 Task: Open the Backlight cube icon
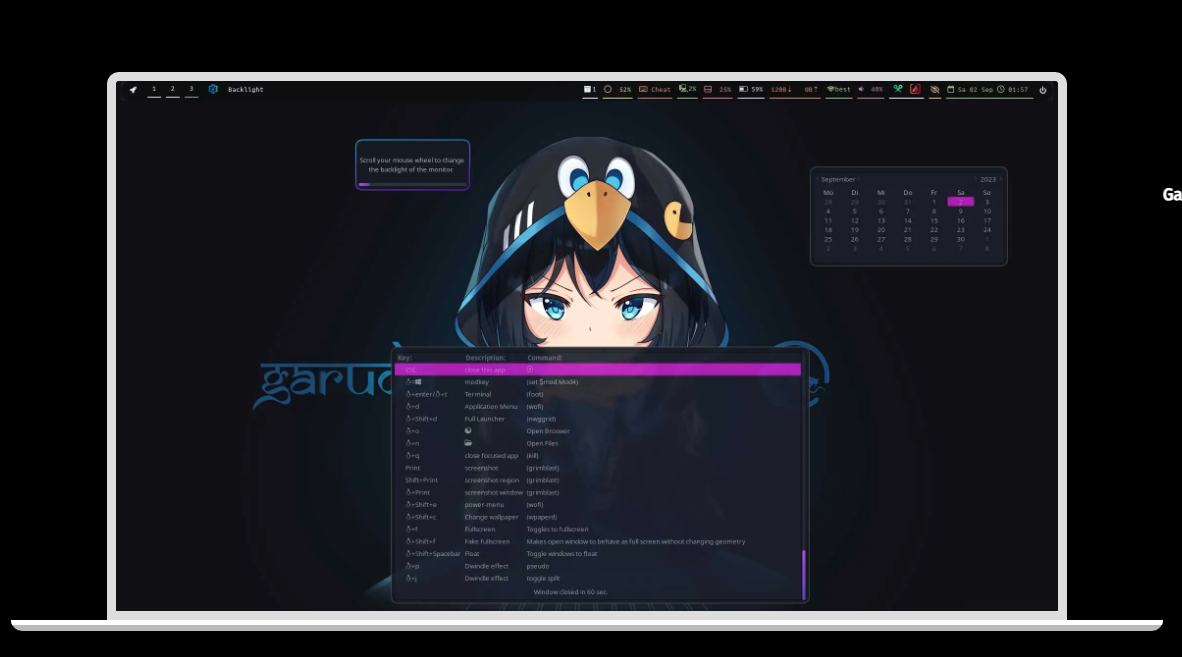tap(213, 89)
